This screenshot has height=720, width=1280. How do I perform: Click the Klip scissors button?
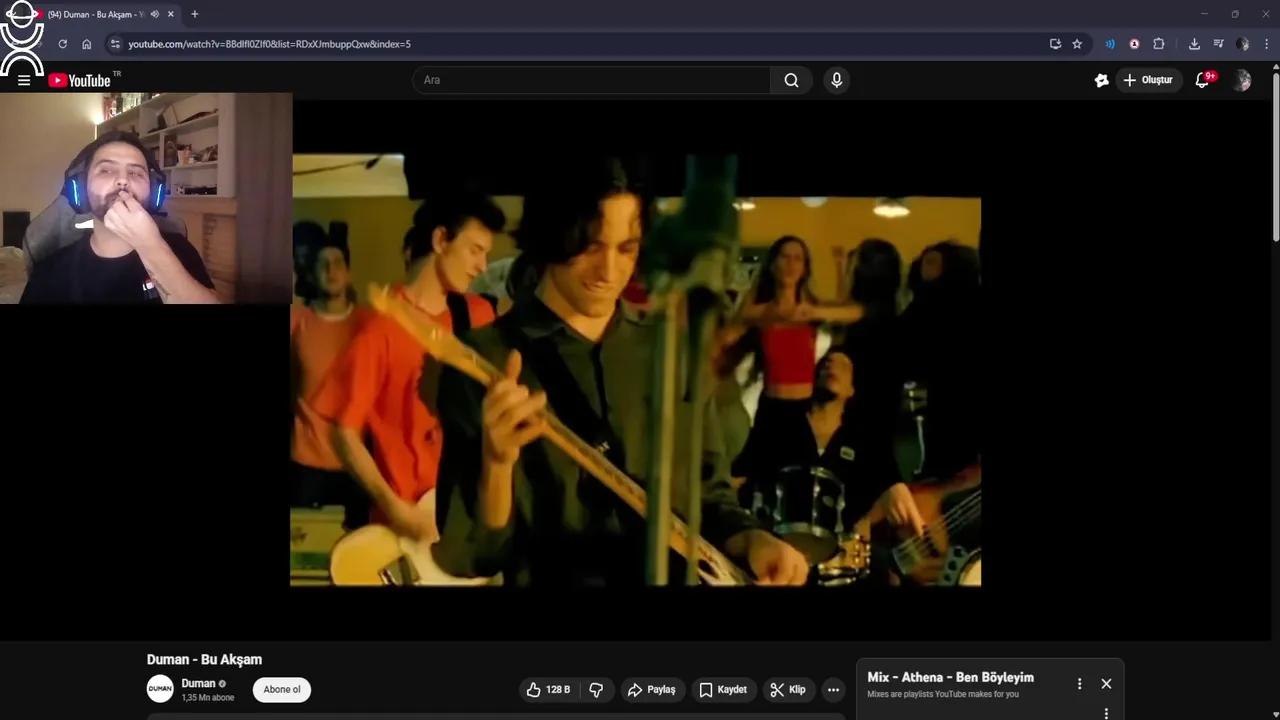pos(788,689)
